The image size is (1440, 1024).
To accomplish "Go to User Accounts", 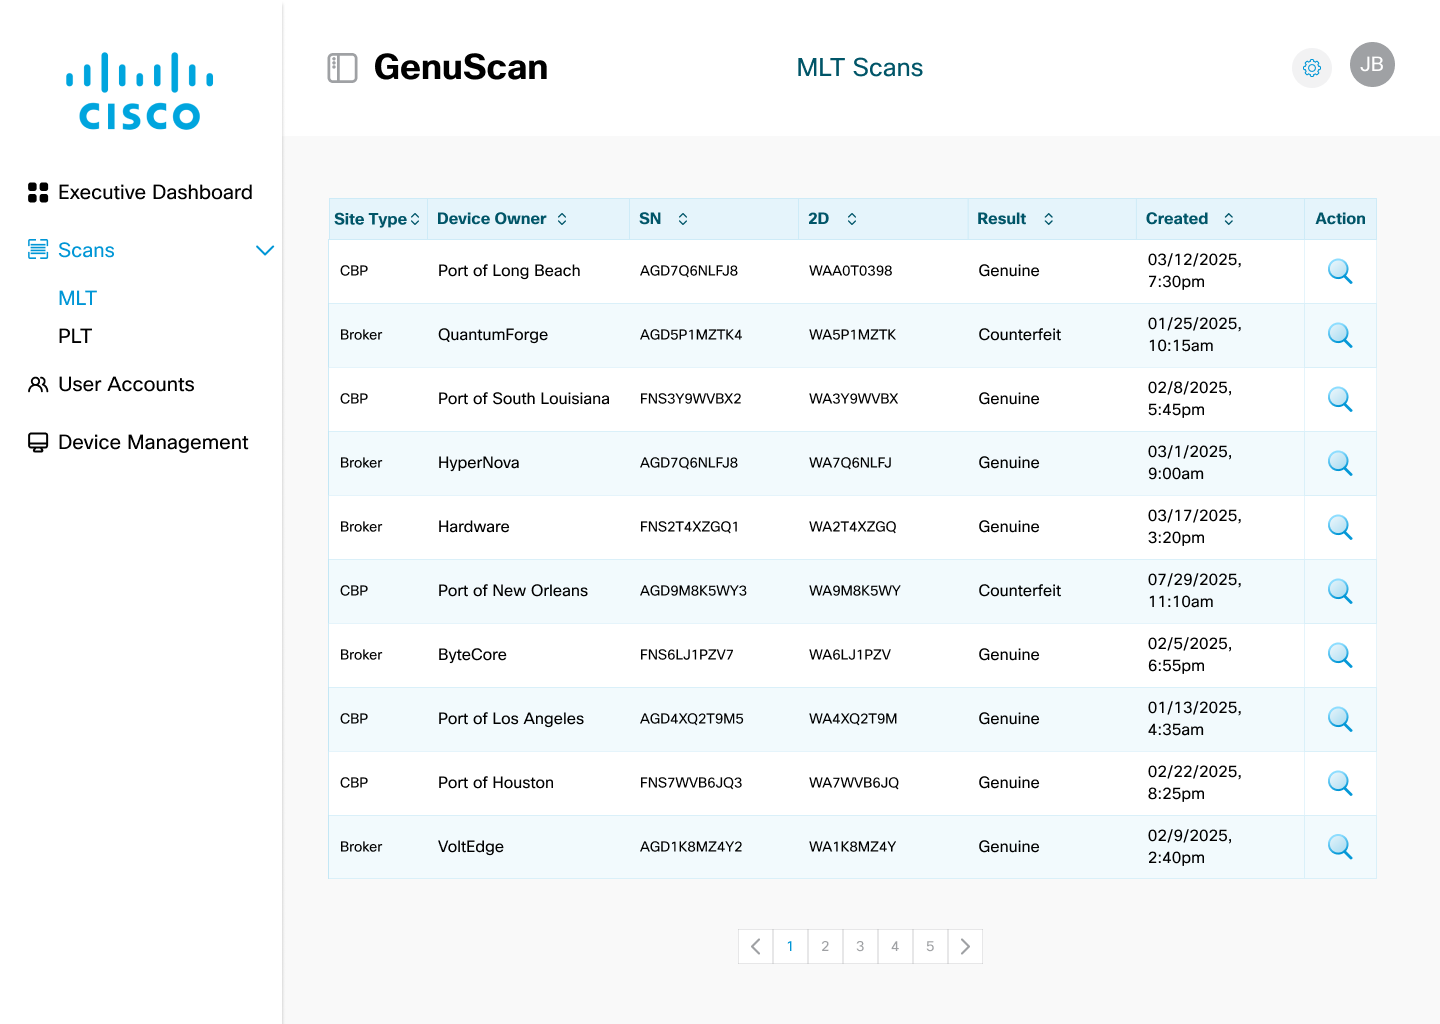I will click(126, 384).
